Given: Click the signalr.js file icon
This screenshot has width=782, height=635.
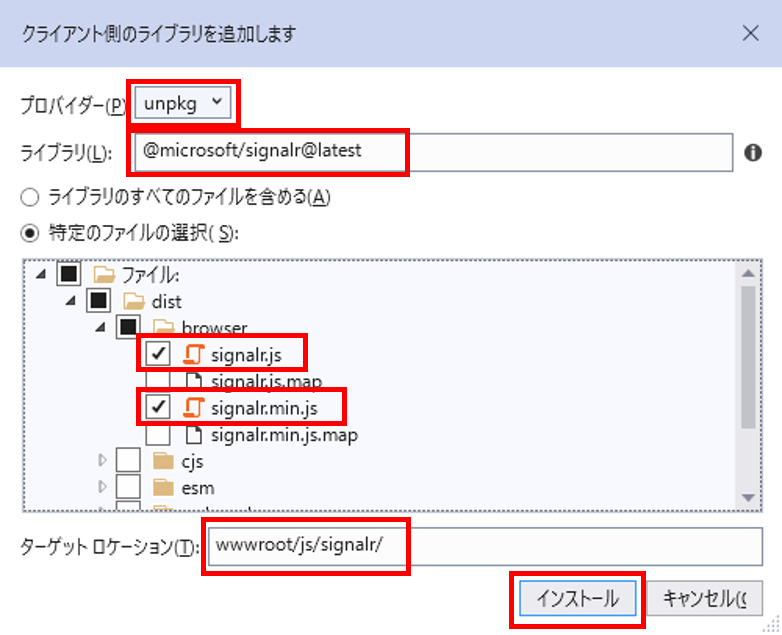Looking at the screenshot, I should click(x=194, y=353).
